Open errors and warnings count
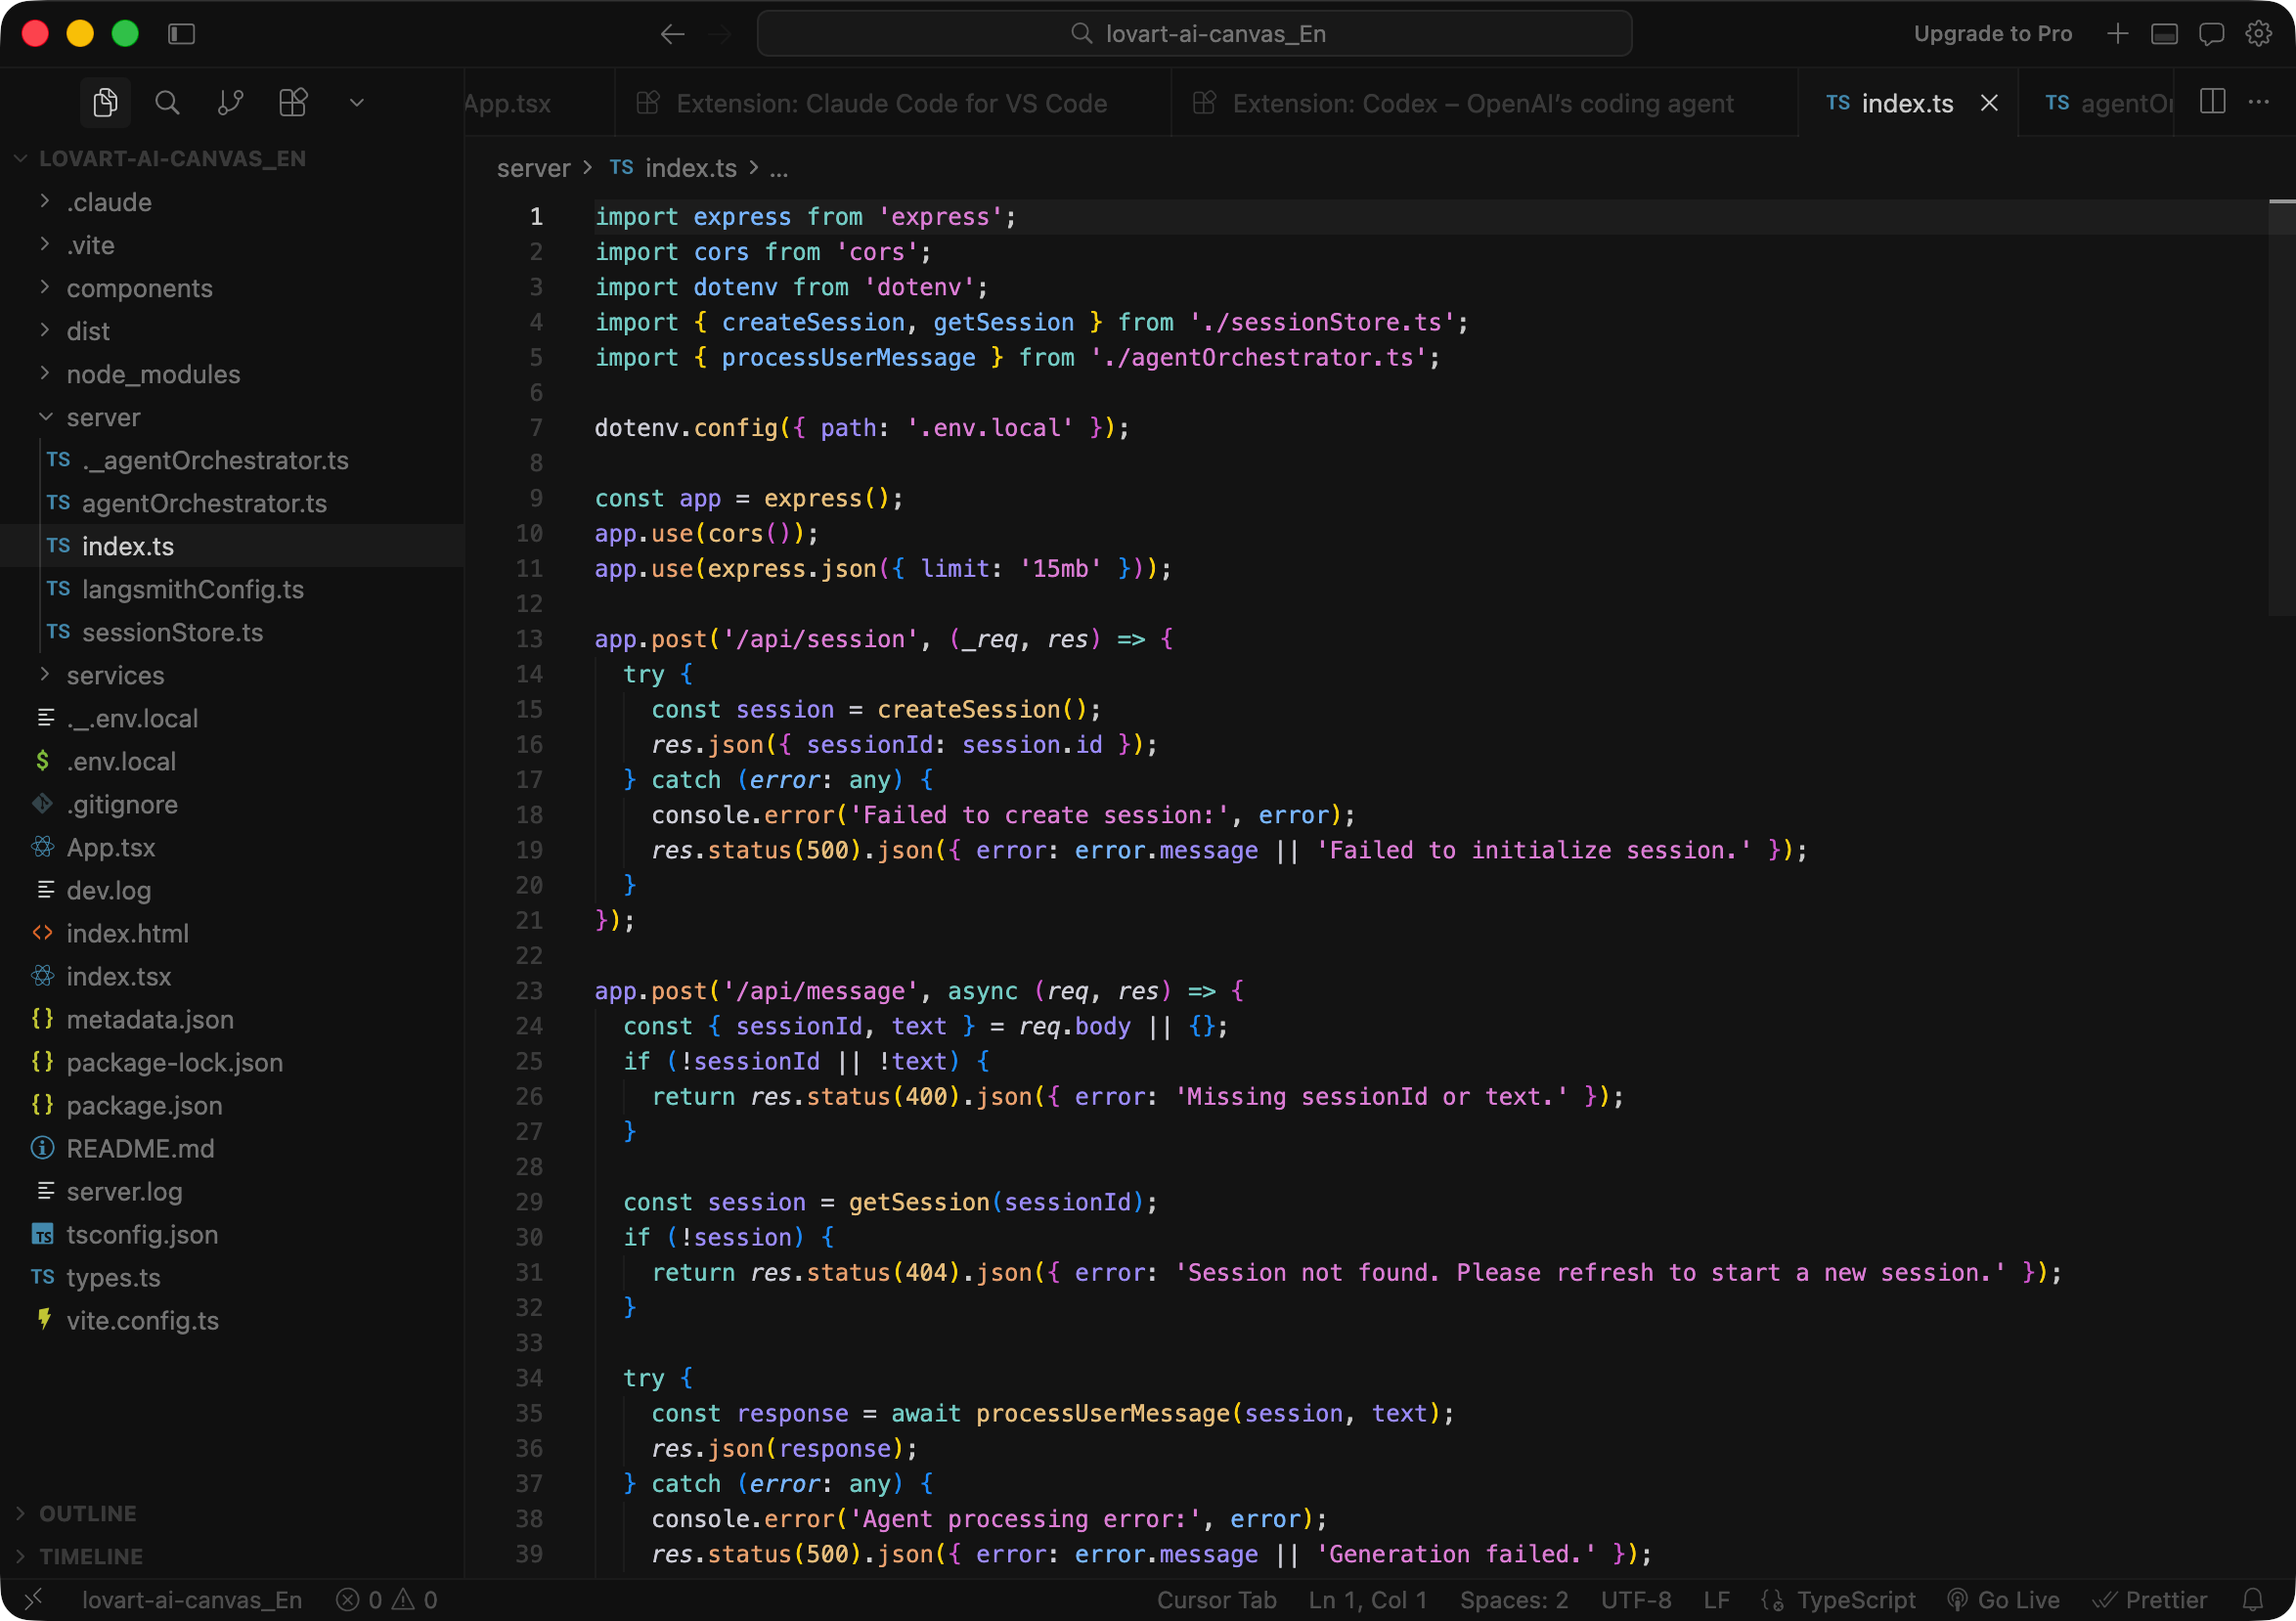The image size is (2296, 1621). 387,1599
